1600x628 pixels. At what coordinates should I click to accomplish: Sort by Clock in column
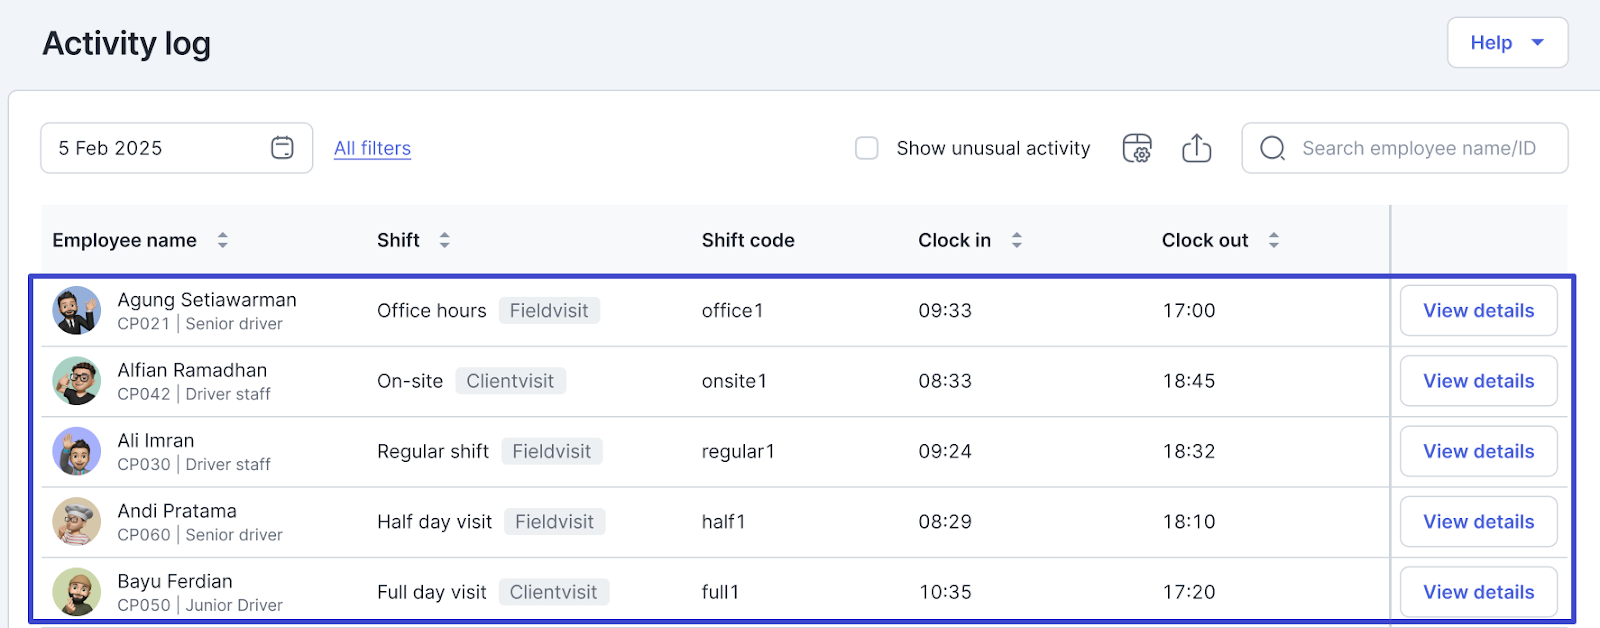tap(1016, 240)
